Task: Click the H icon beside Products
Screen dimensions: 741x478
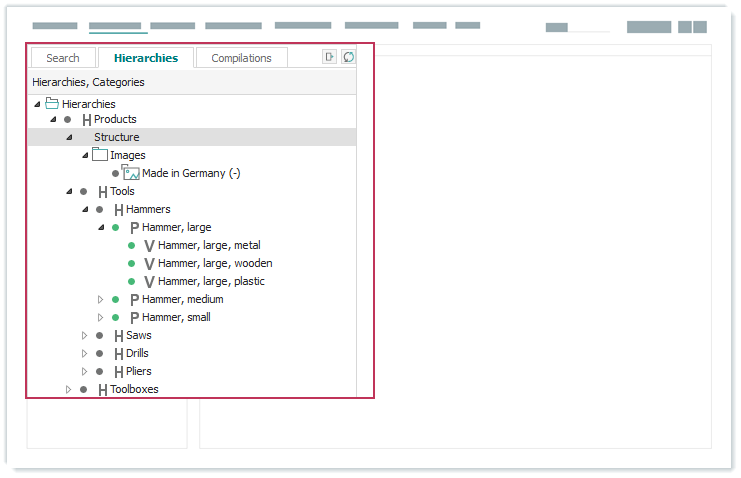Action: coord(86,120)
